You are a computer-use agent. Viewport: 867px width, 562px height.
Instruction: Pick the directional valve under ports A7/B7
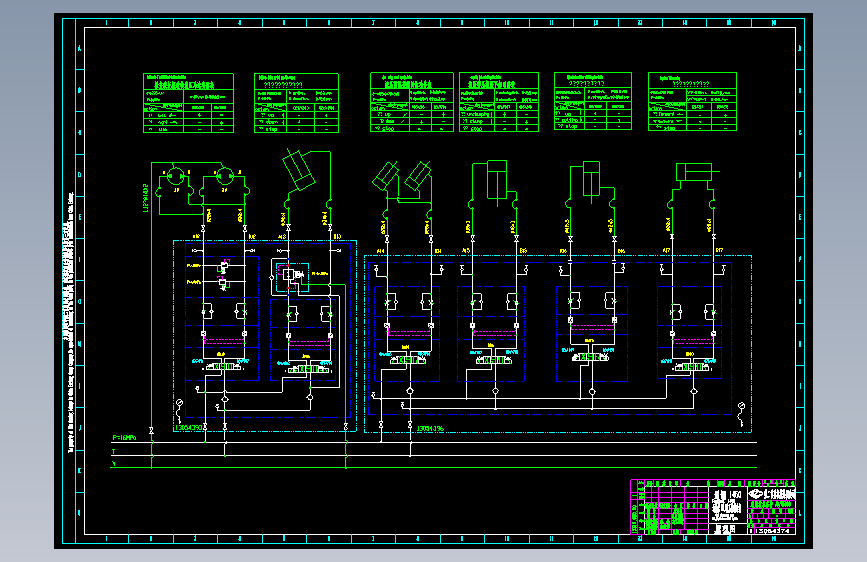(692, 366)
